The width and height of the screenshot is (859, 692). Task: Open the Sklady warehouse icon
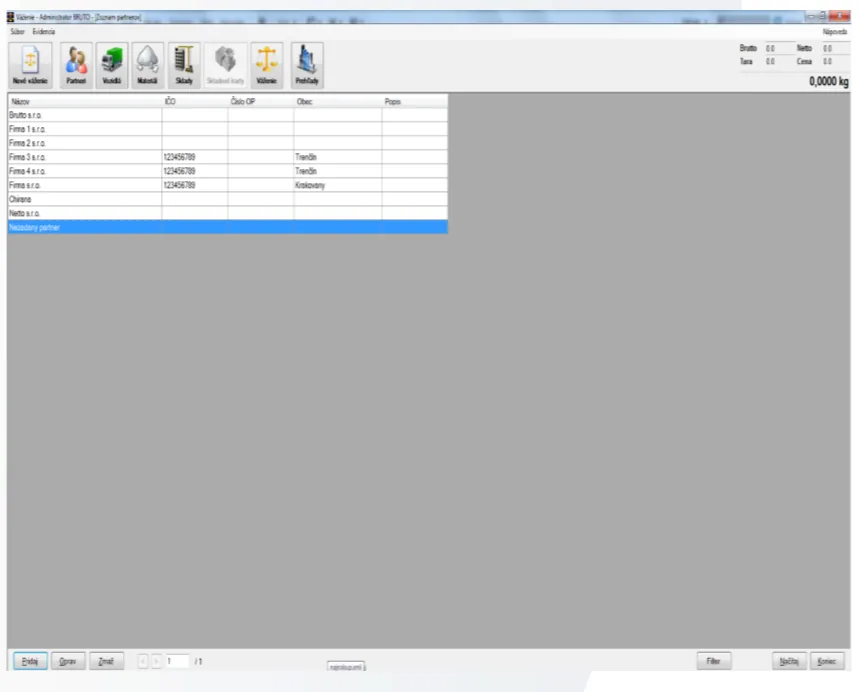(x=184, y=65)
